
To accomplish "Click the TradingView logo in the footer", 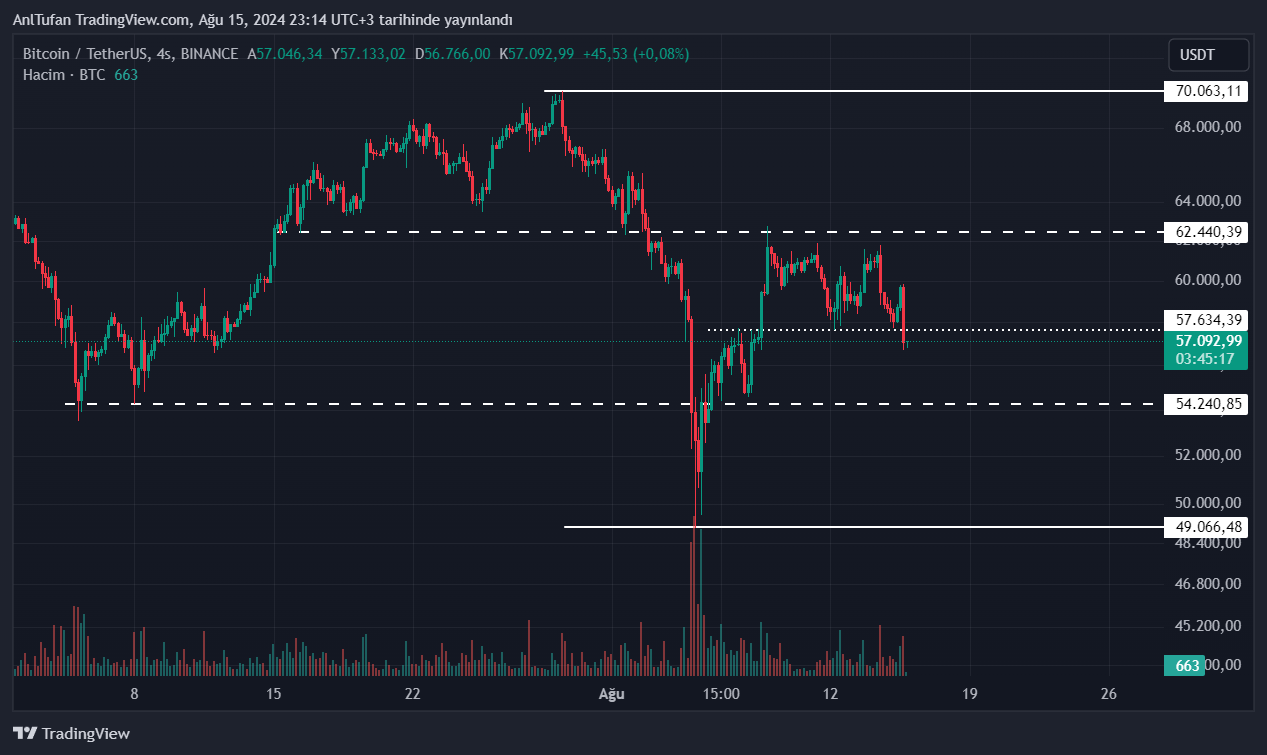I will click(72, 733).
